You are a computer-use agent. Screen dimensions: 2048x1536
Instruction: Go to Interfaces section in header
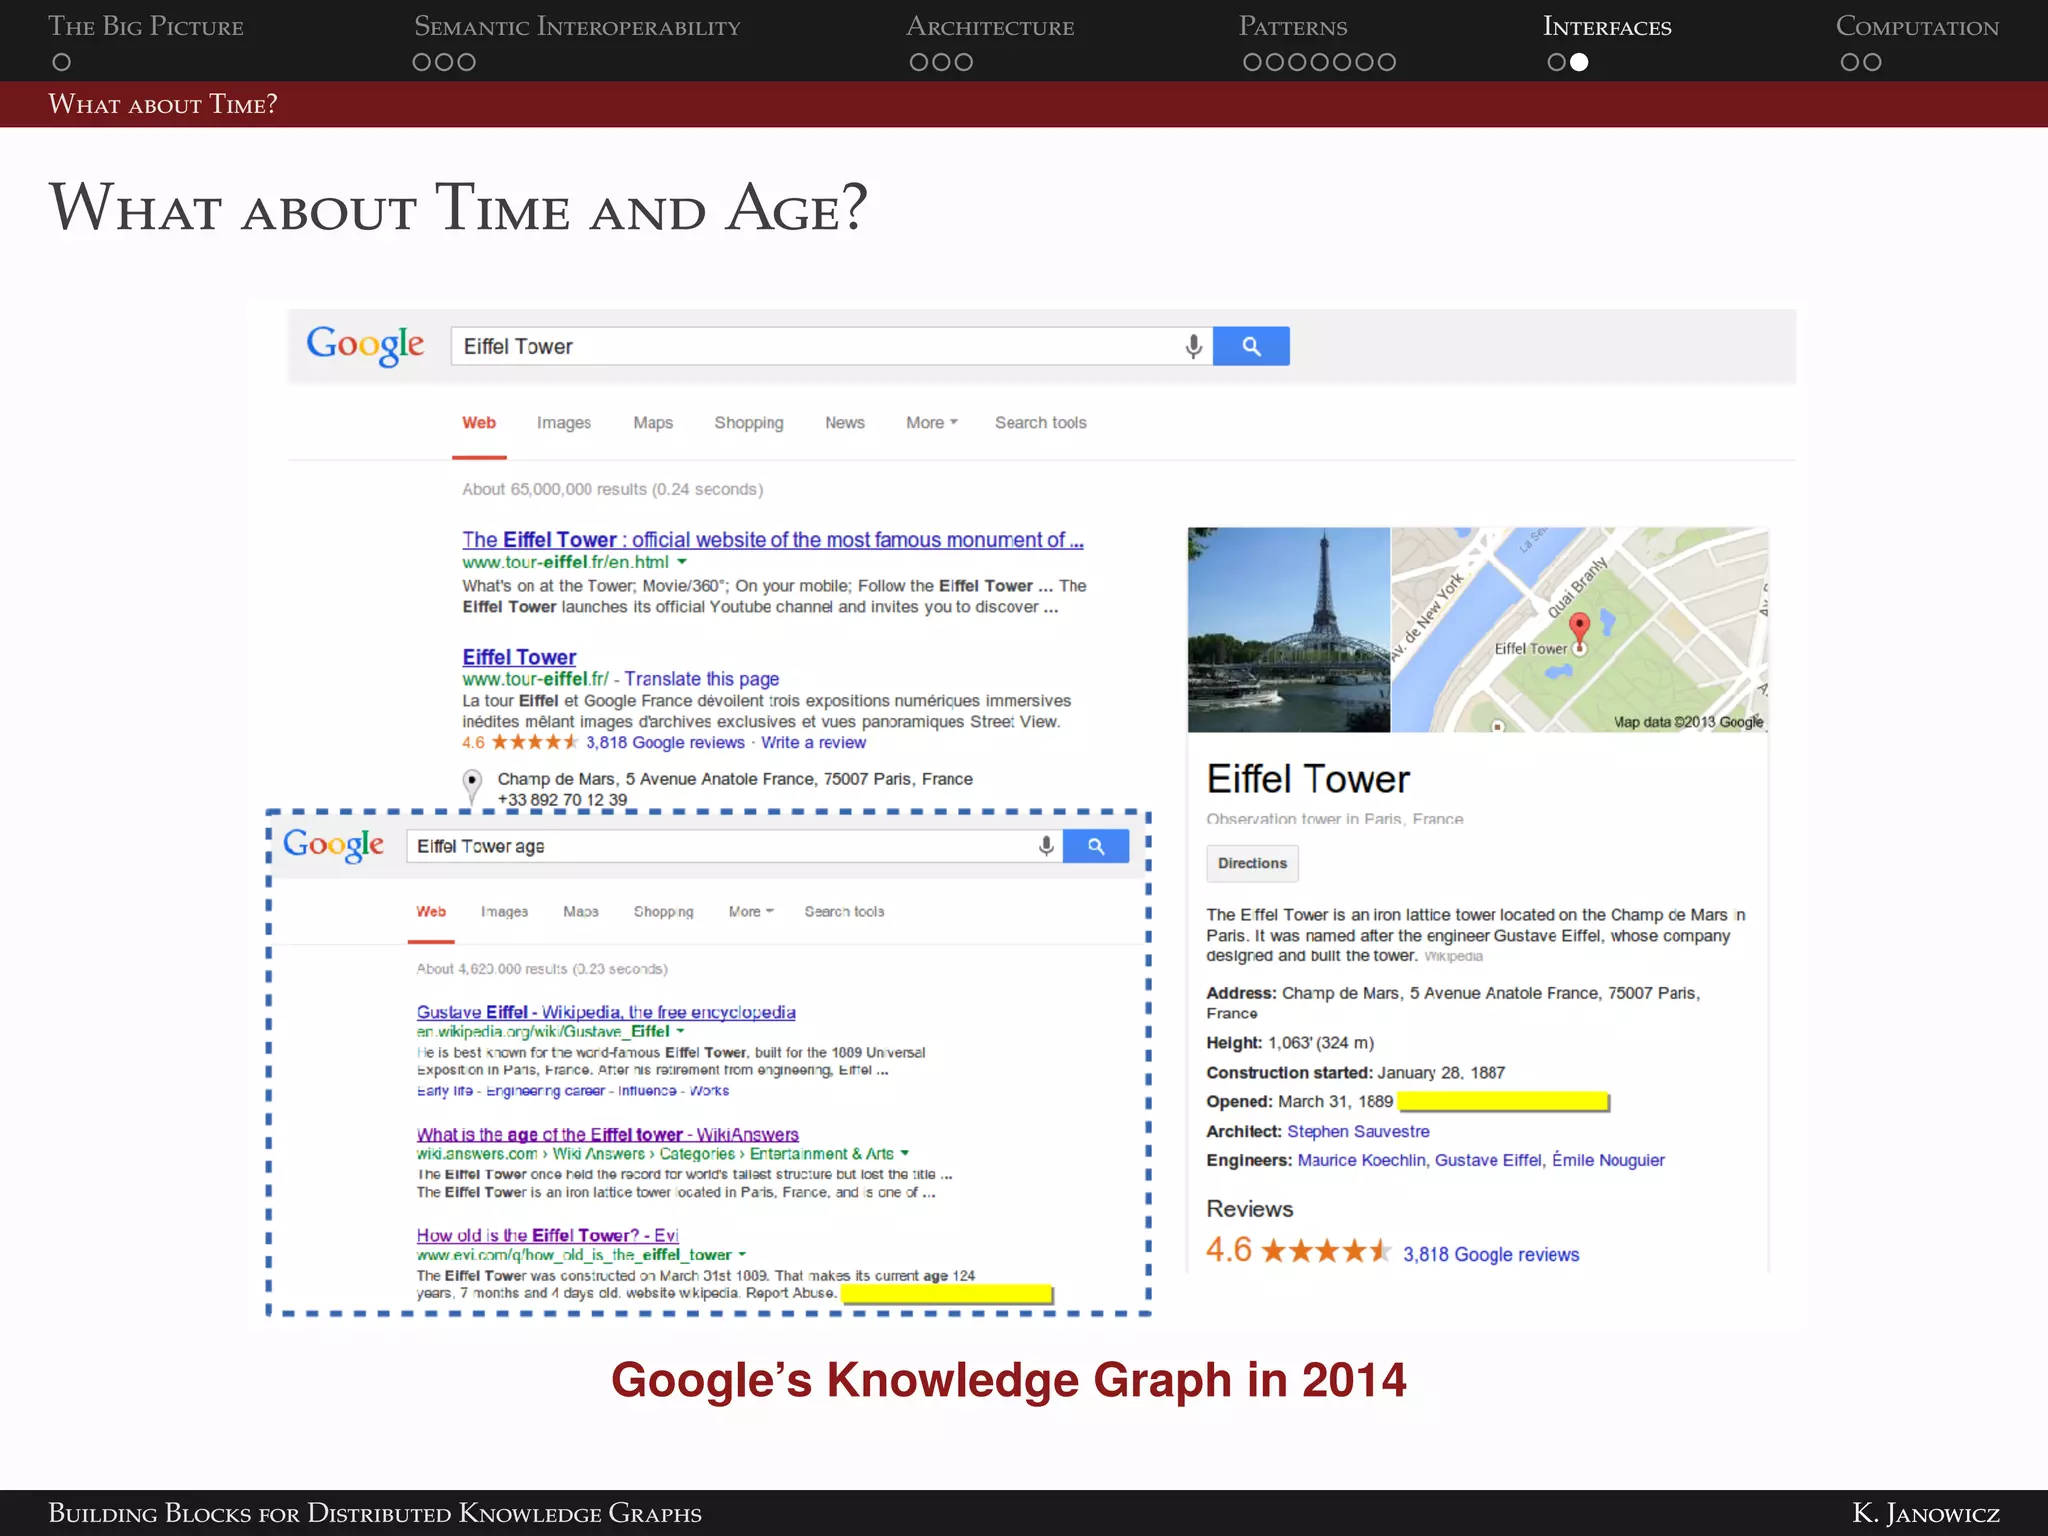(1607, 27)
